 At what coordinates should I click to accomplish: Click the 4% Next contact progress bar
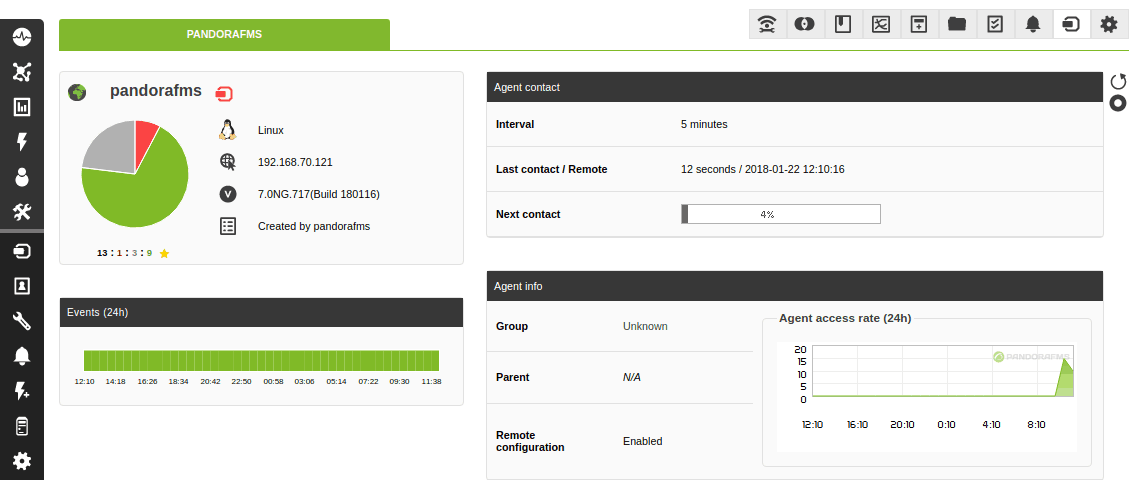coord(781,214)
